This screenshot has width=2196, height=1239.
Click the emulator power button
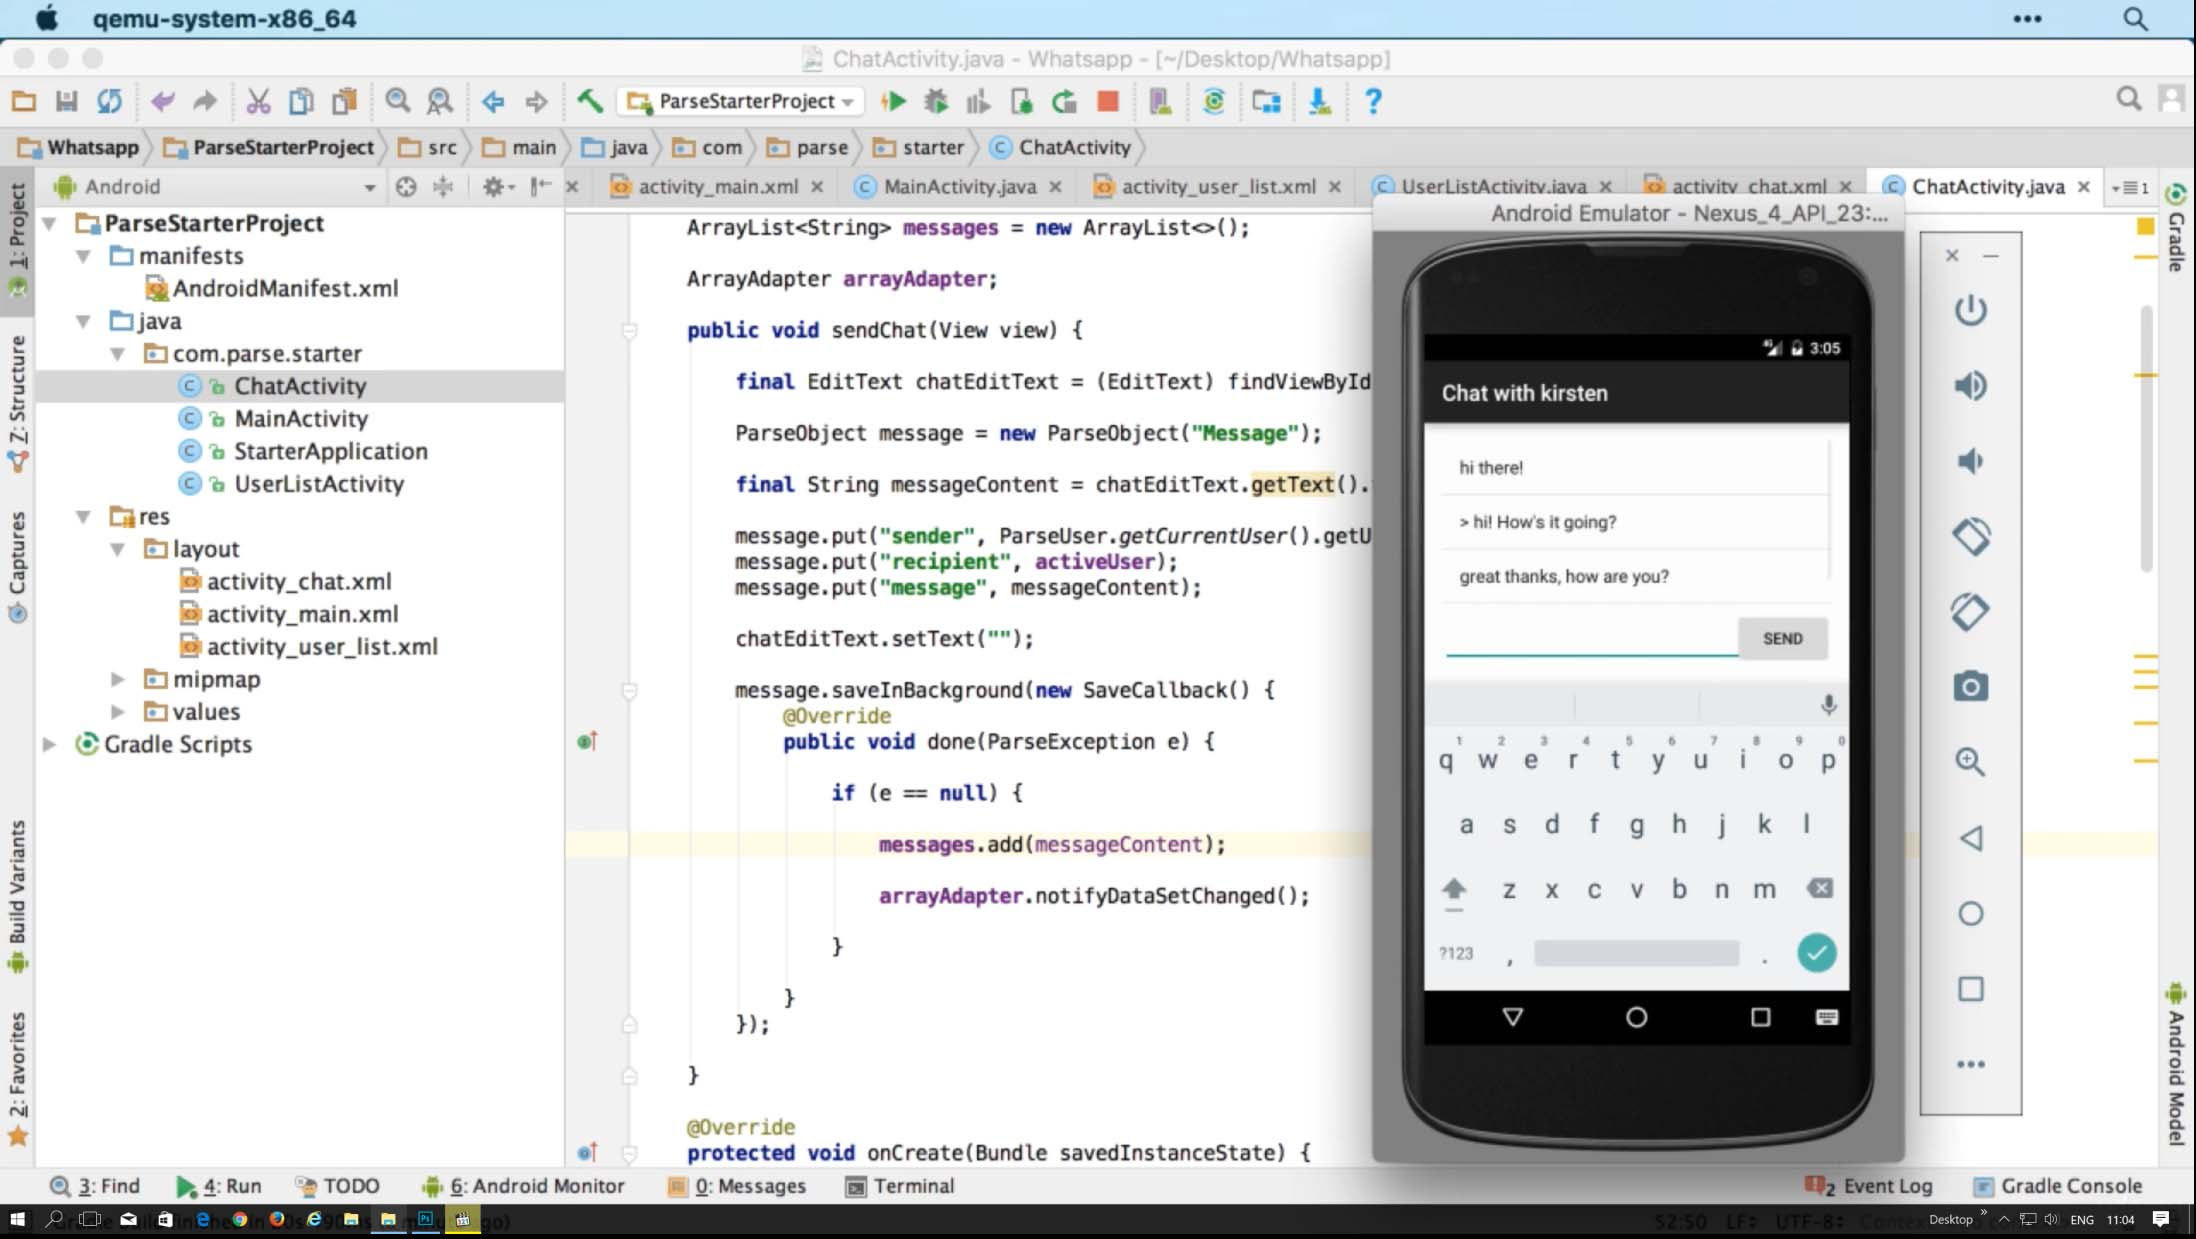pyautogui.click(x=1970, y=310)
